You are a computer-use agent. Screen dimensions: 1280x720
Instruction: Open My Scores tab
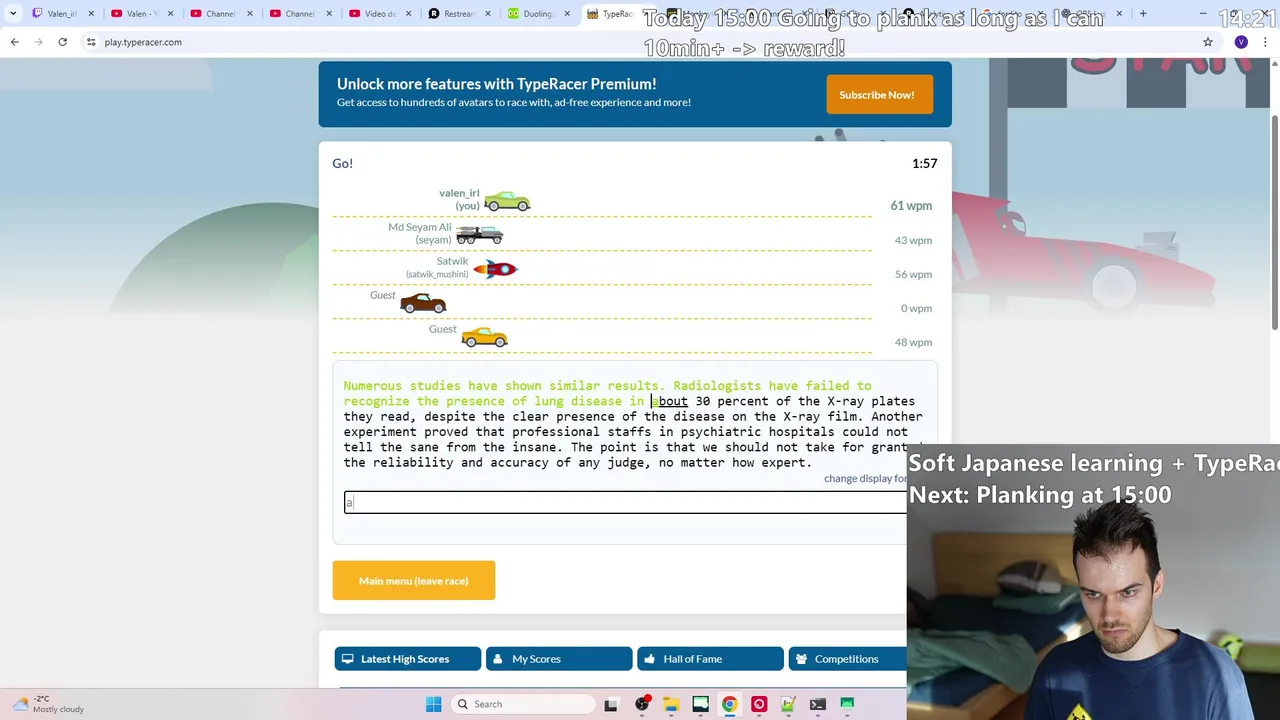pos(559,659)
